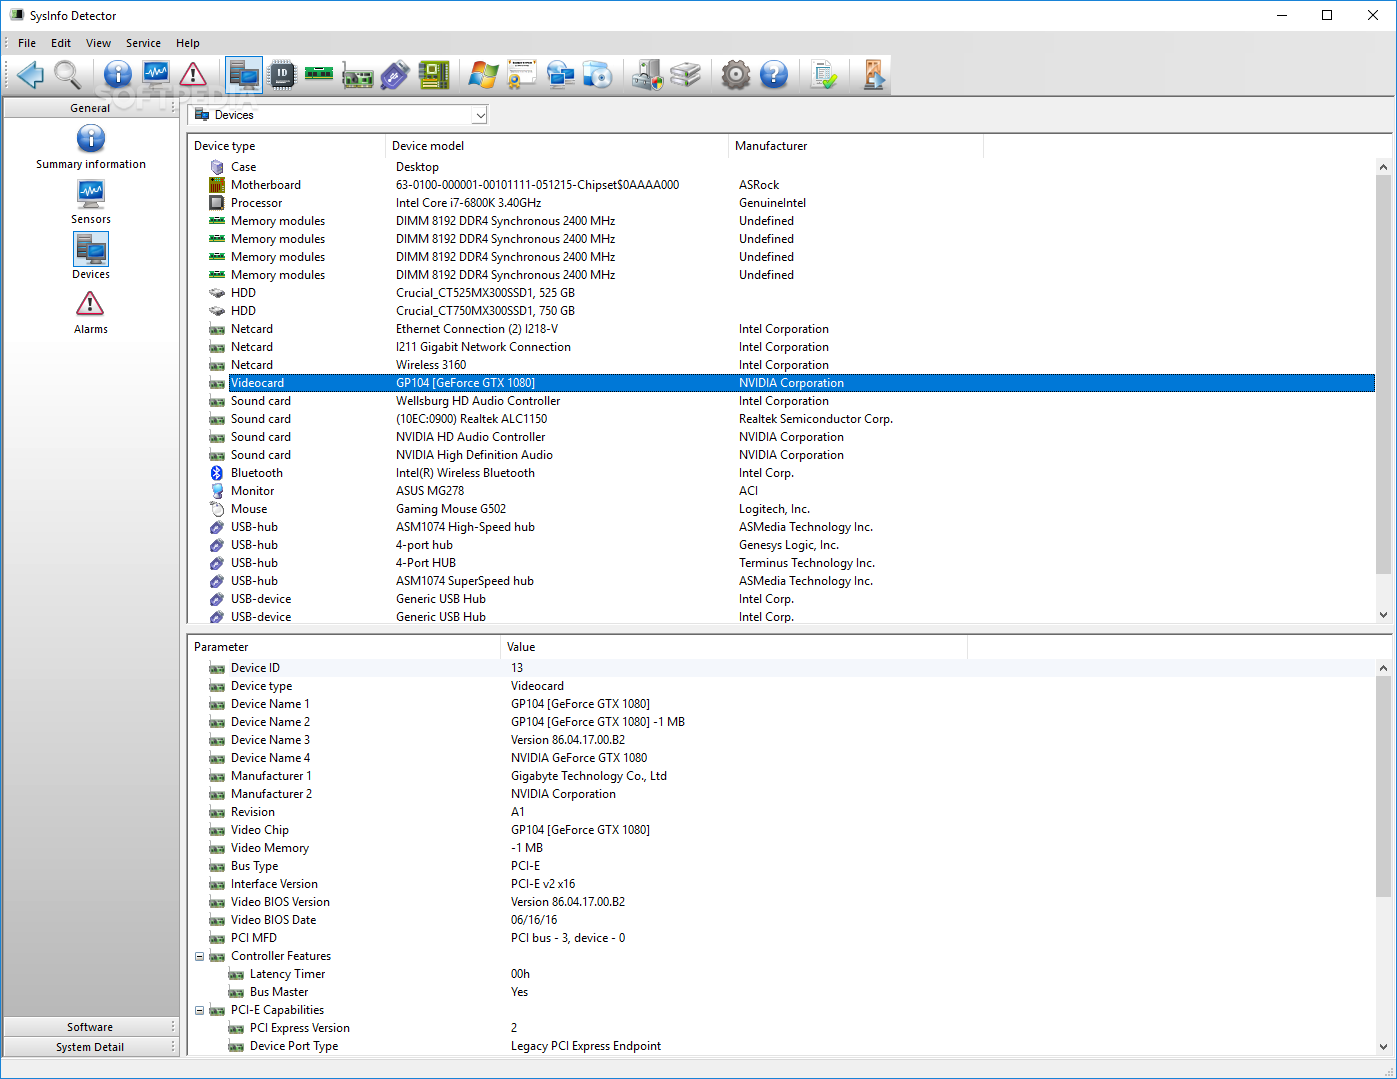Click the license certificate toolbar icon
The image size is (1397, 1079).
(x=521, y=74)
